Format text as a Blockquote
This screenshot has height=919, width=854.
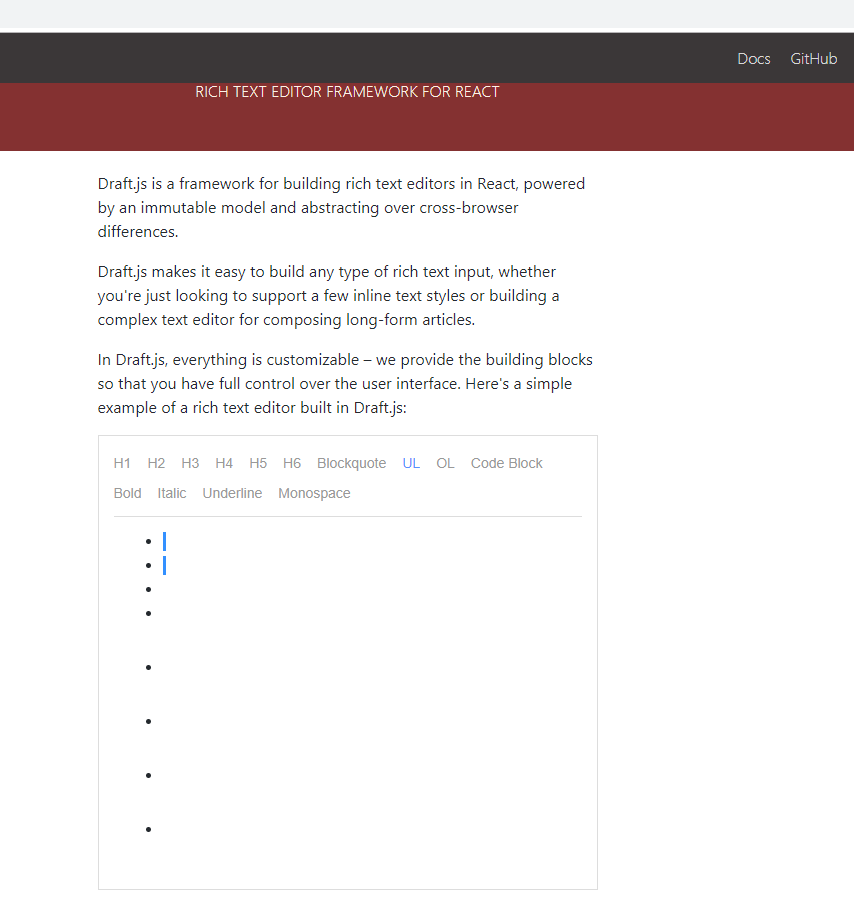351,463
